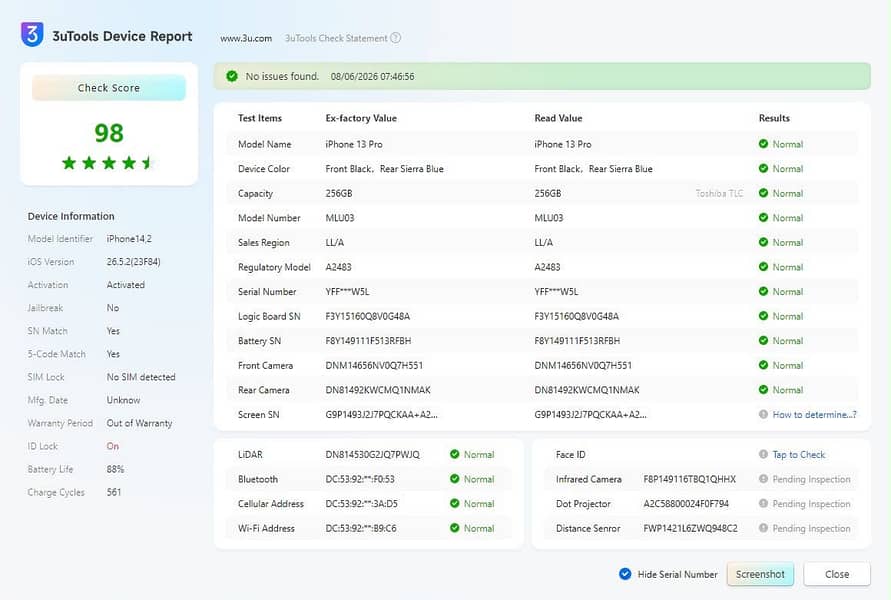
Task: Click the green check icon beside No issues found
Action: 232,76
